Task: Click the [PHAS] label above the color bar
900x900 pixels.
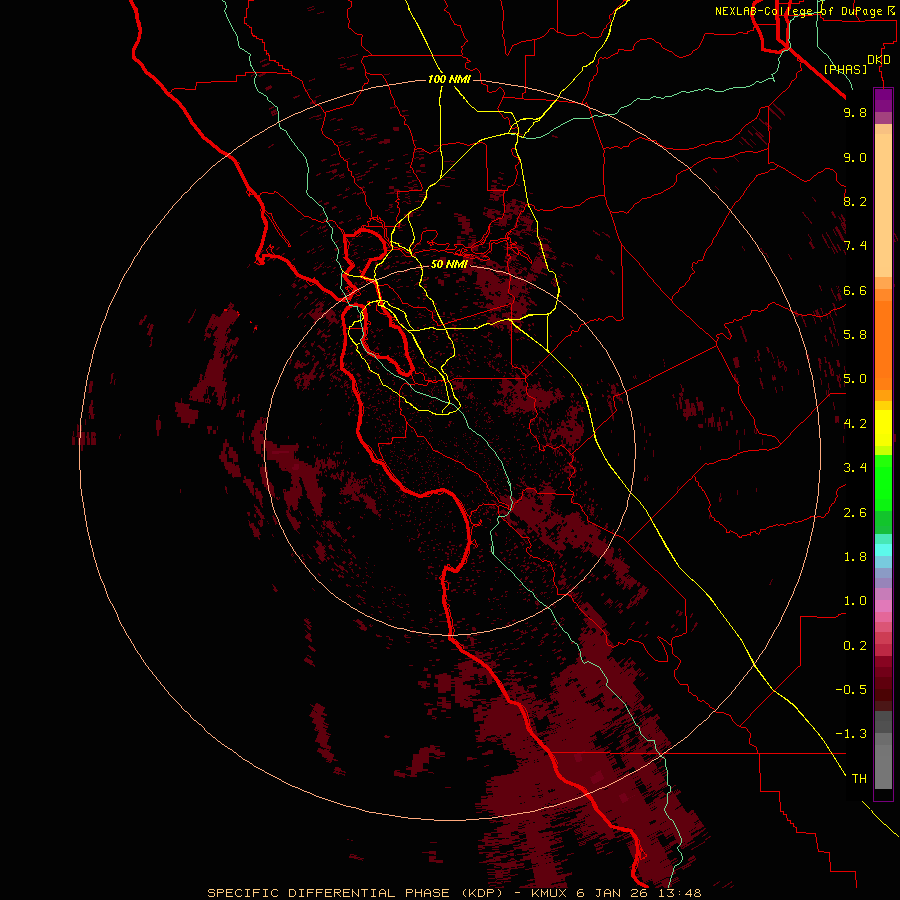Action: click(845, 70)
